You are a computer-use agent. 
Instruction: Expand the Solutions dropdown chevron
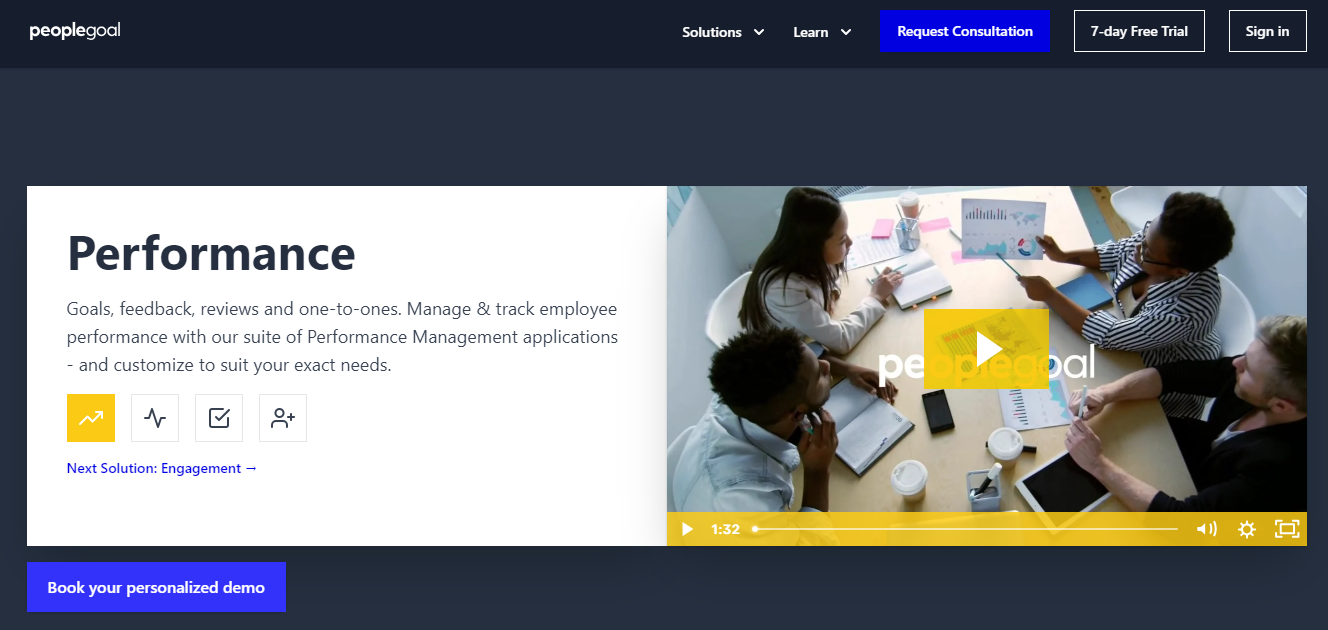(758, 31)
